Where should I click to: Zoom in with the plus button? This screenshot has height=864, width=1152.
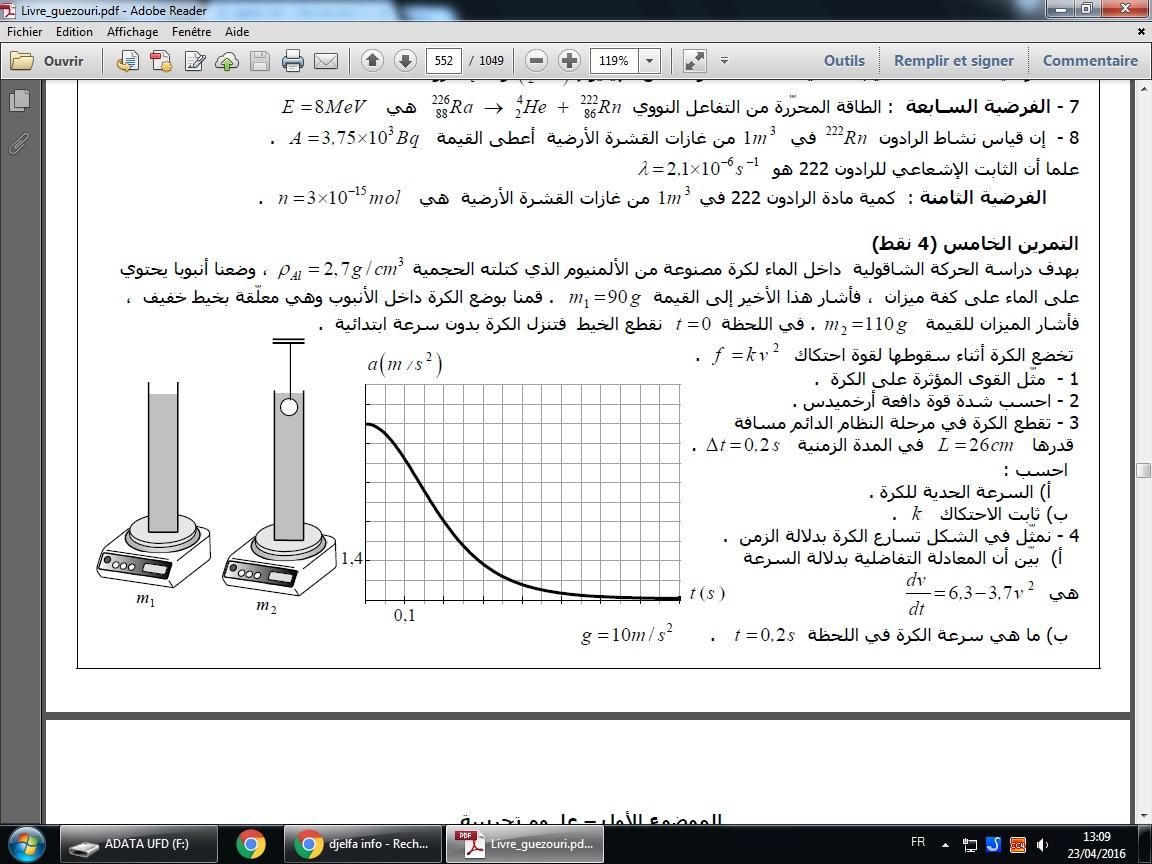coord(569,60)
